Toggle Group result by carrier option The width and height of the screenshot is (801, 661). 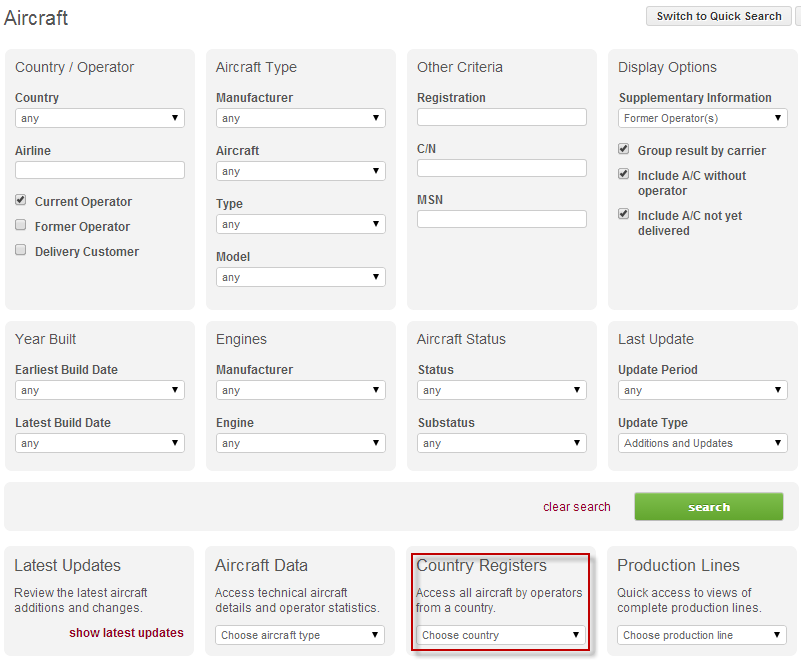tap(625, 150)
